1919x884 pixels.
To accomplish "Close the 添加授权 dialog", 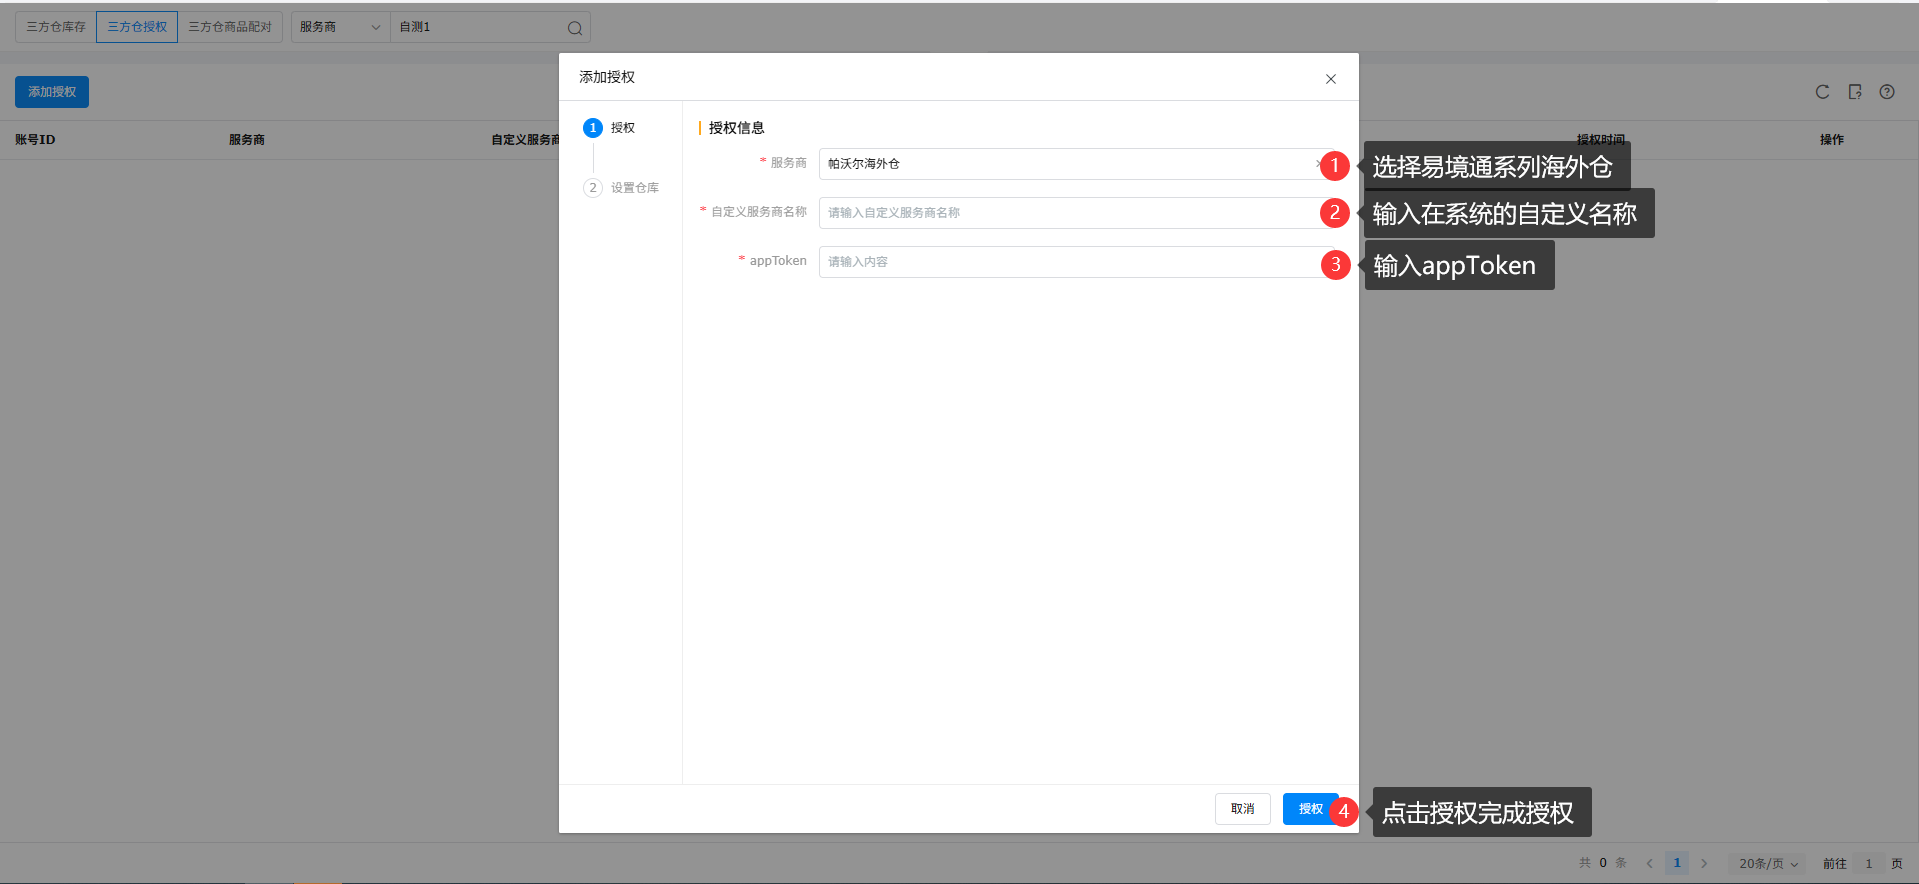I will coord(1330,79).
